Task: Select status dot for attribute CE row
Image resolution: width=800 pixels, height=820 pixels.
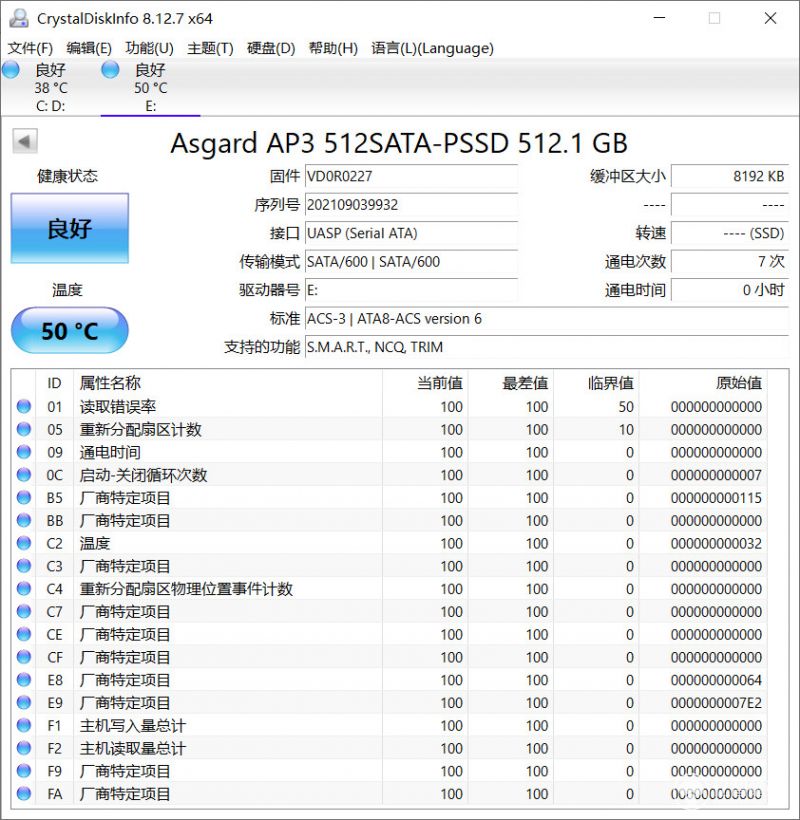Action: 24,634
